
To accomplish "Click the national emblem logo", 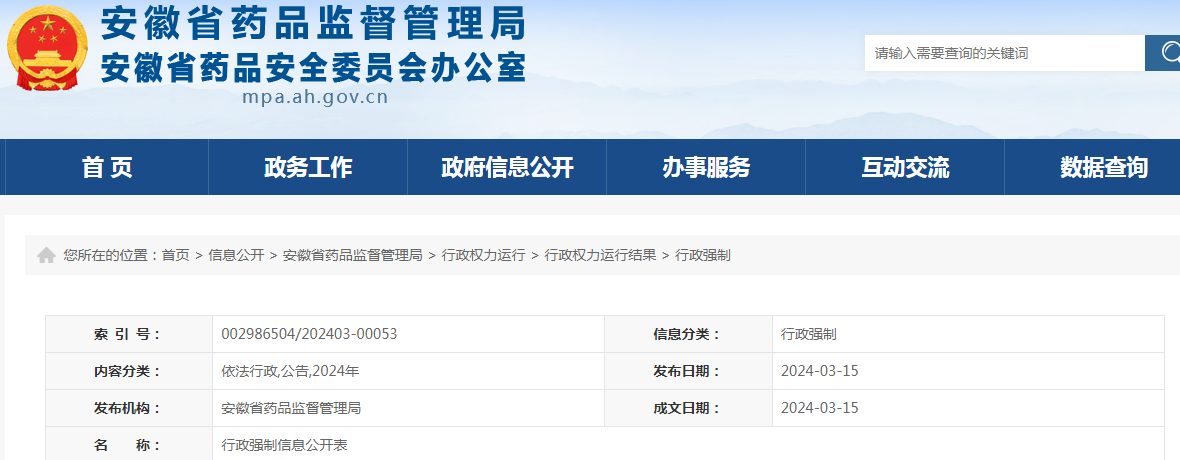I will coord(47,47).
